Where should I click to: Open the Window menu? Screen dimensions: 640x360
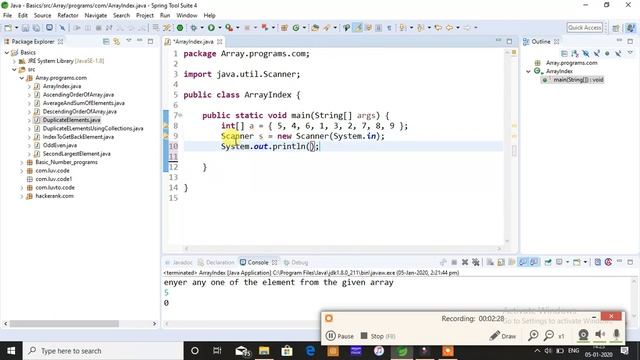[187, 16]
